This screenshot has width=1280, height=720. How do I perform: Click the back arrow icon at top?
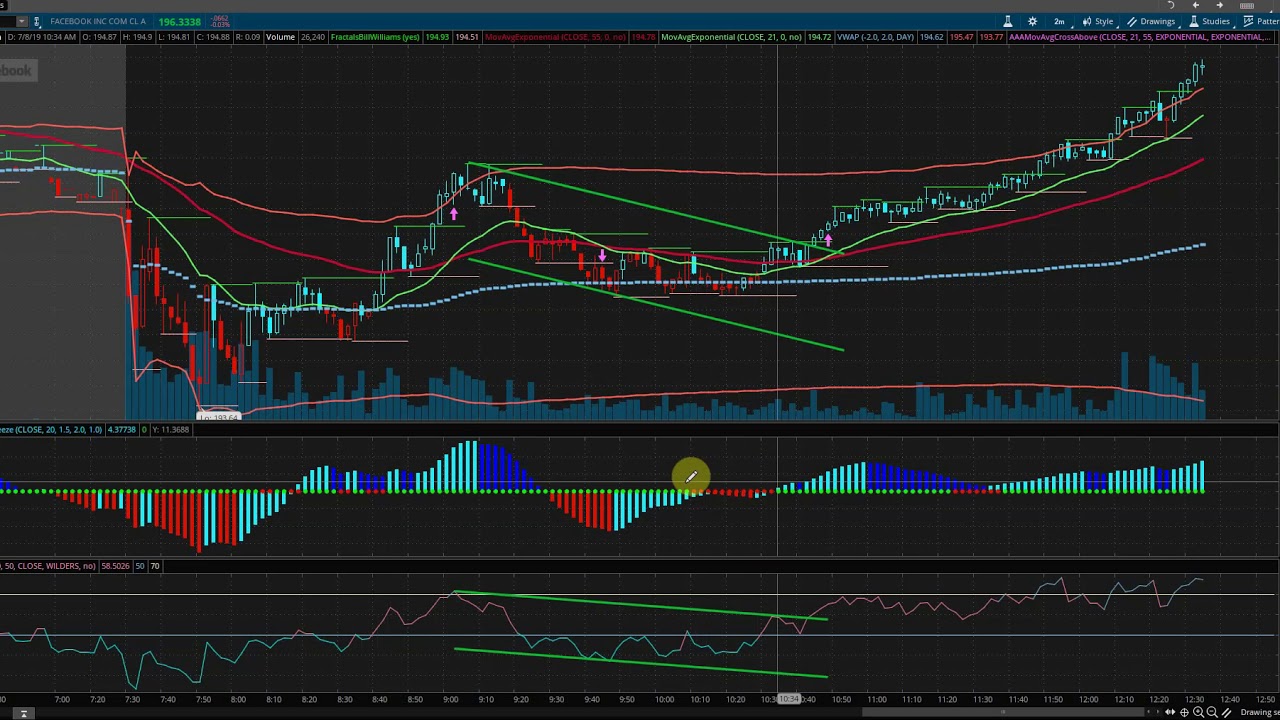coord(1195,5)
